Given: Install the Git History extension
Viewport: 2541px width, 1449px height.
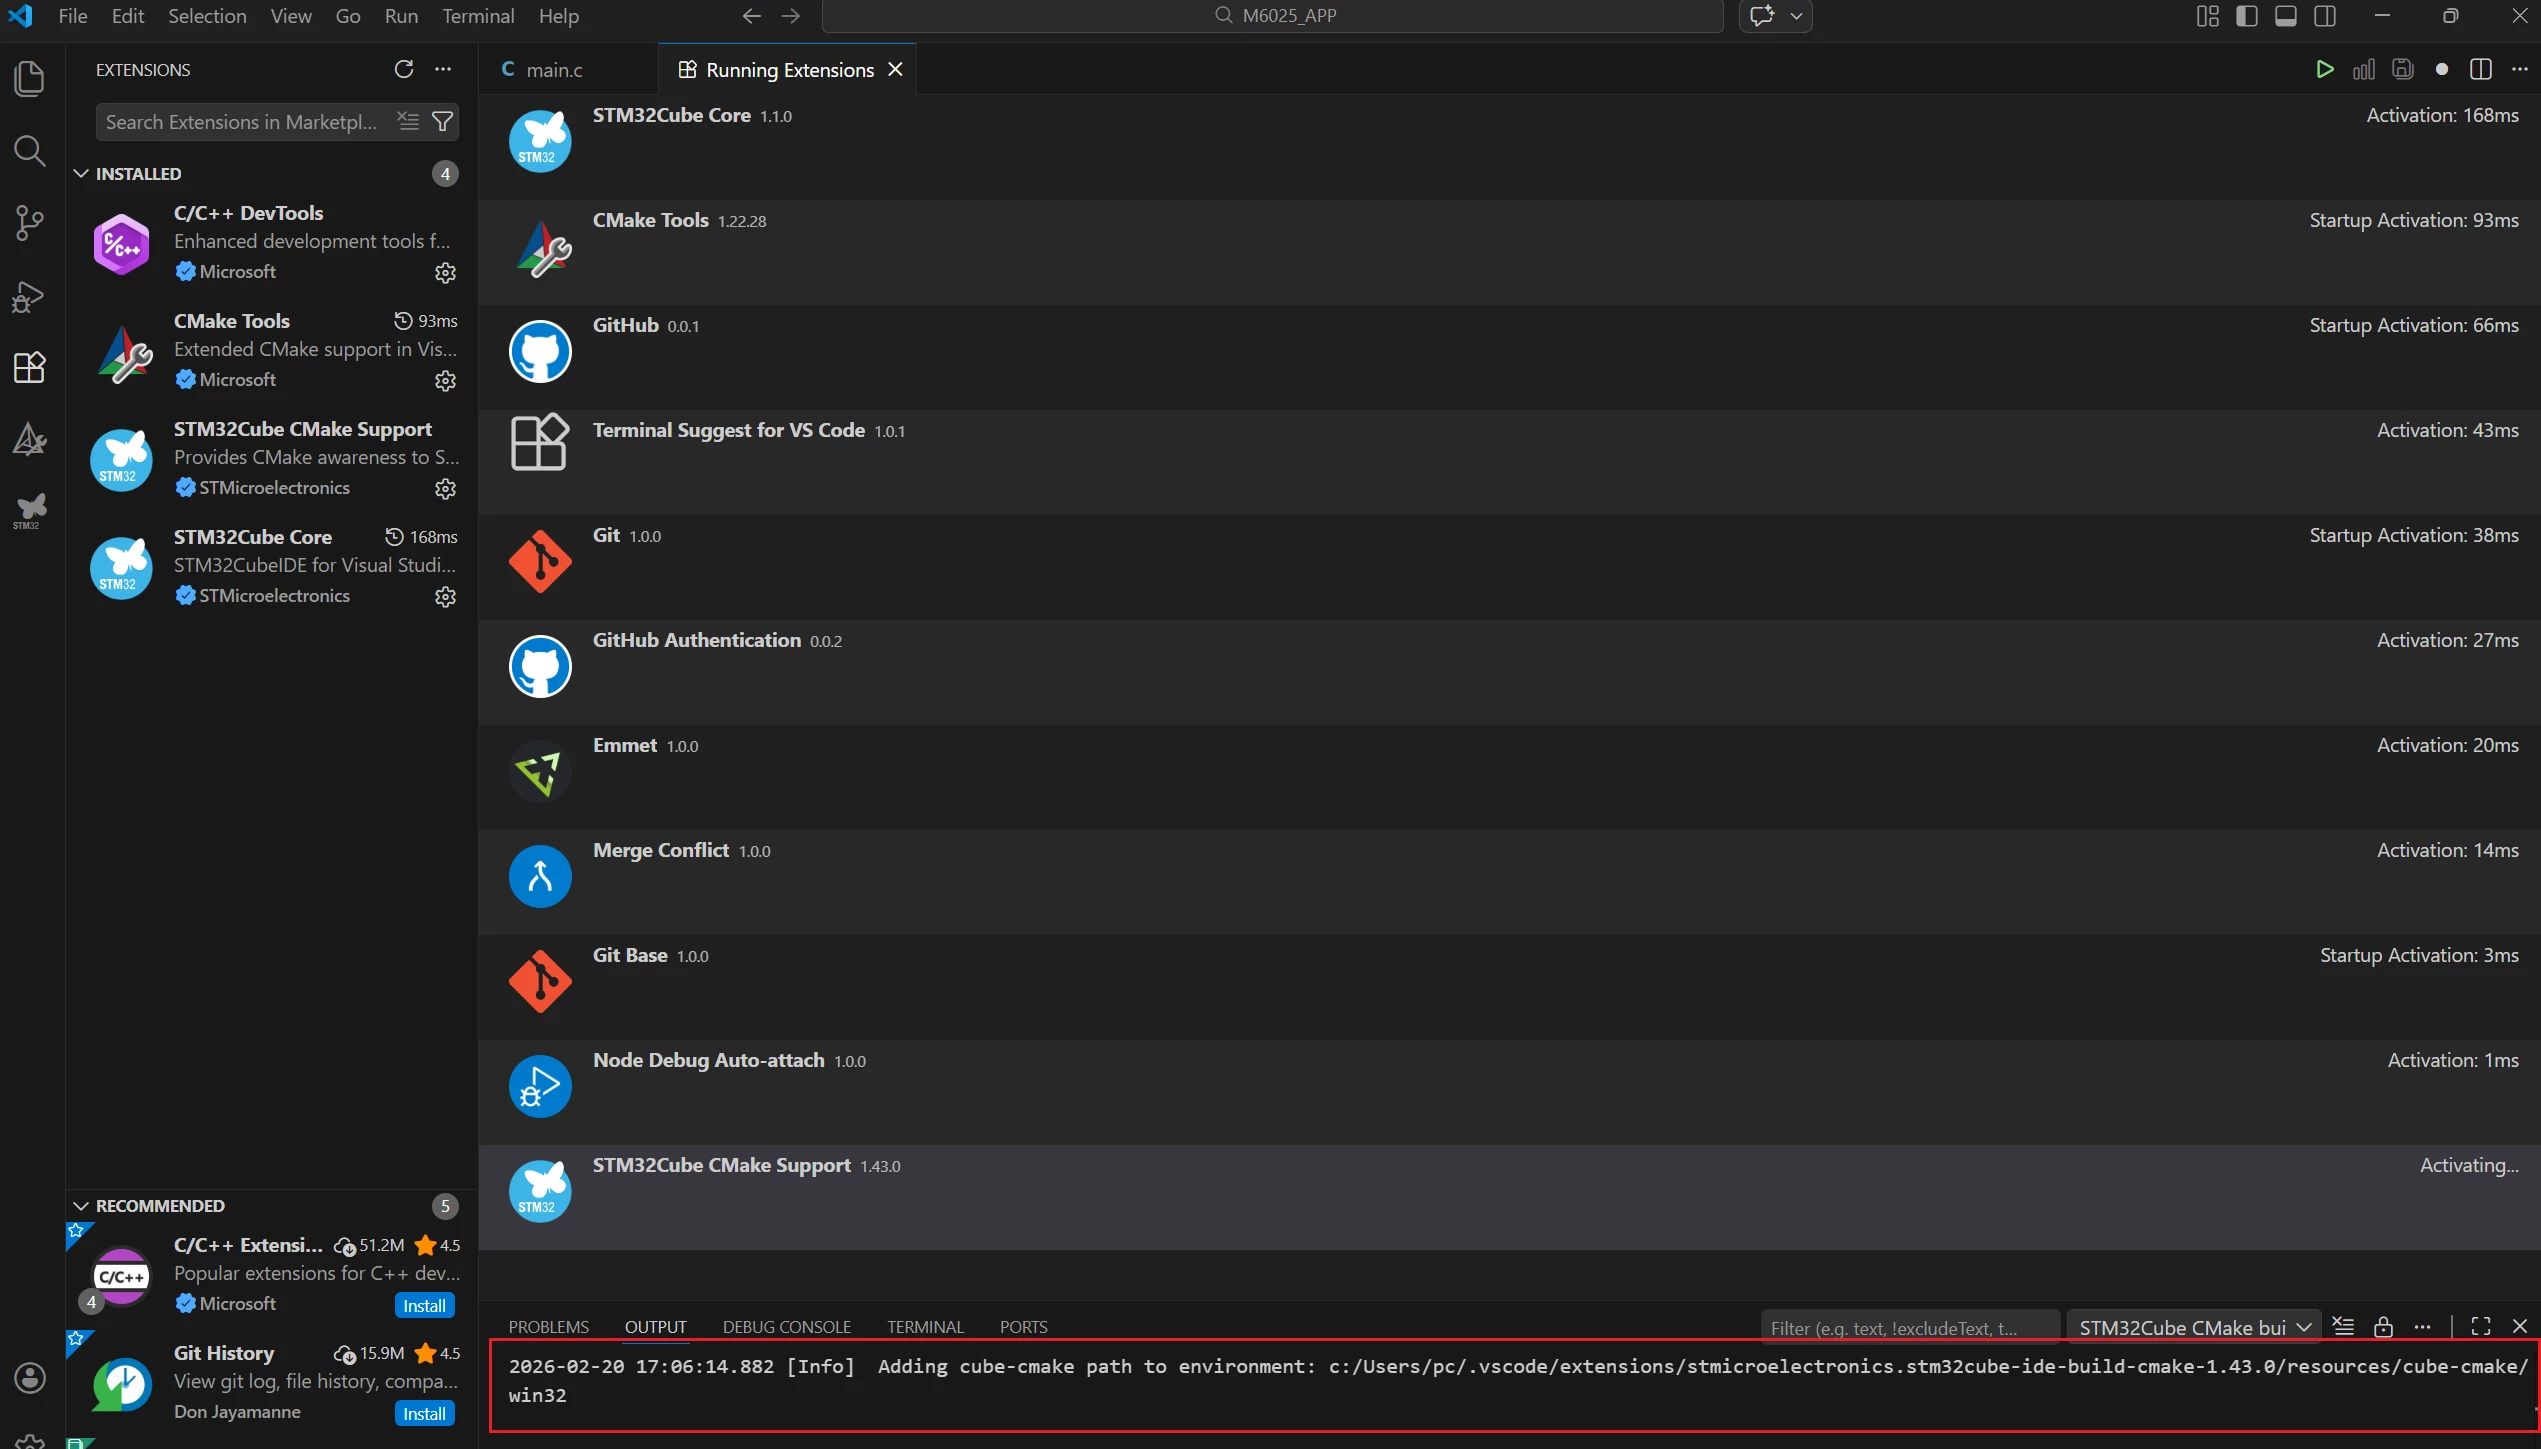Looking at the screenshot, I should 424,1413.
